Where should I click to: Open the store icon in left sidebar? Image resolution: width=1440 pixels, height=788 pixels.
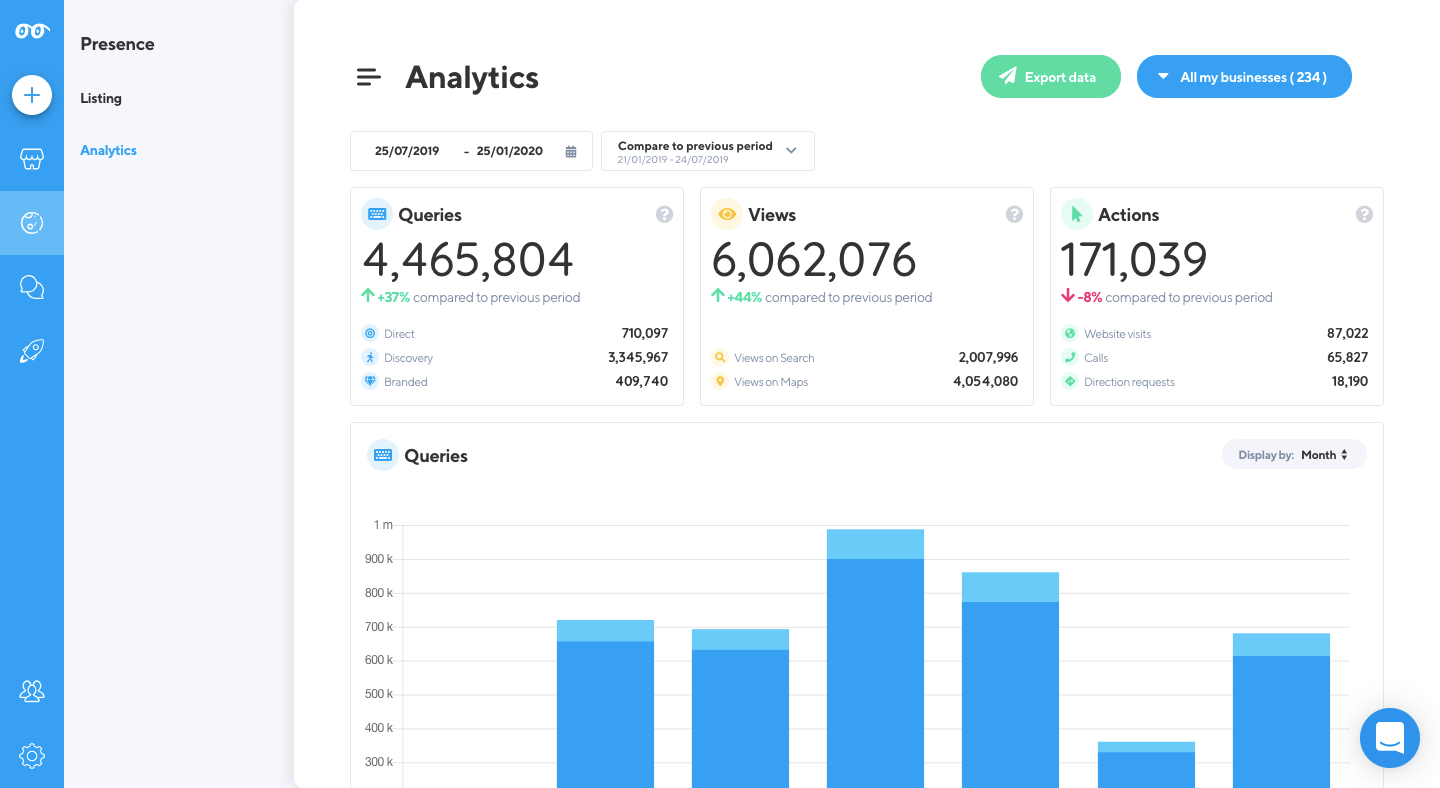[x=32, y=159]
